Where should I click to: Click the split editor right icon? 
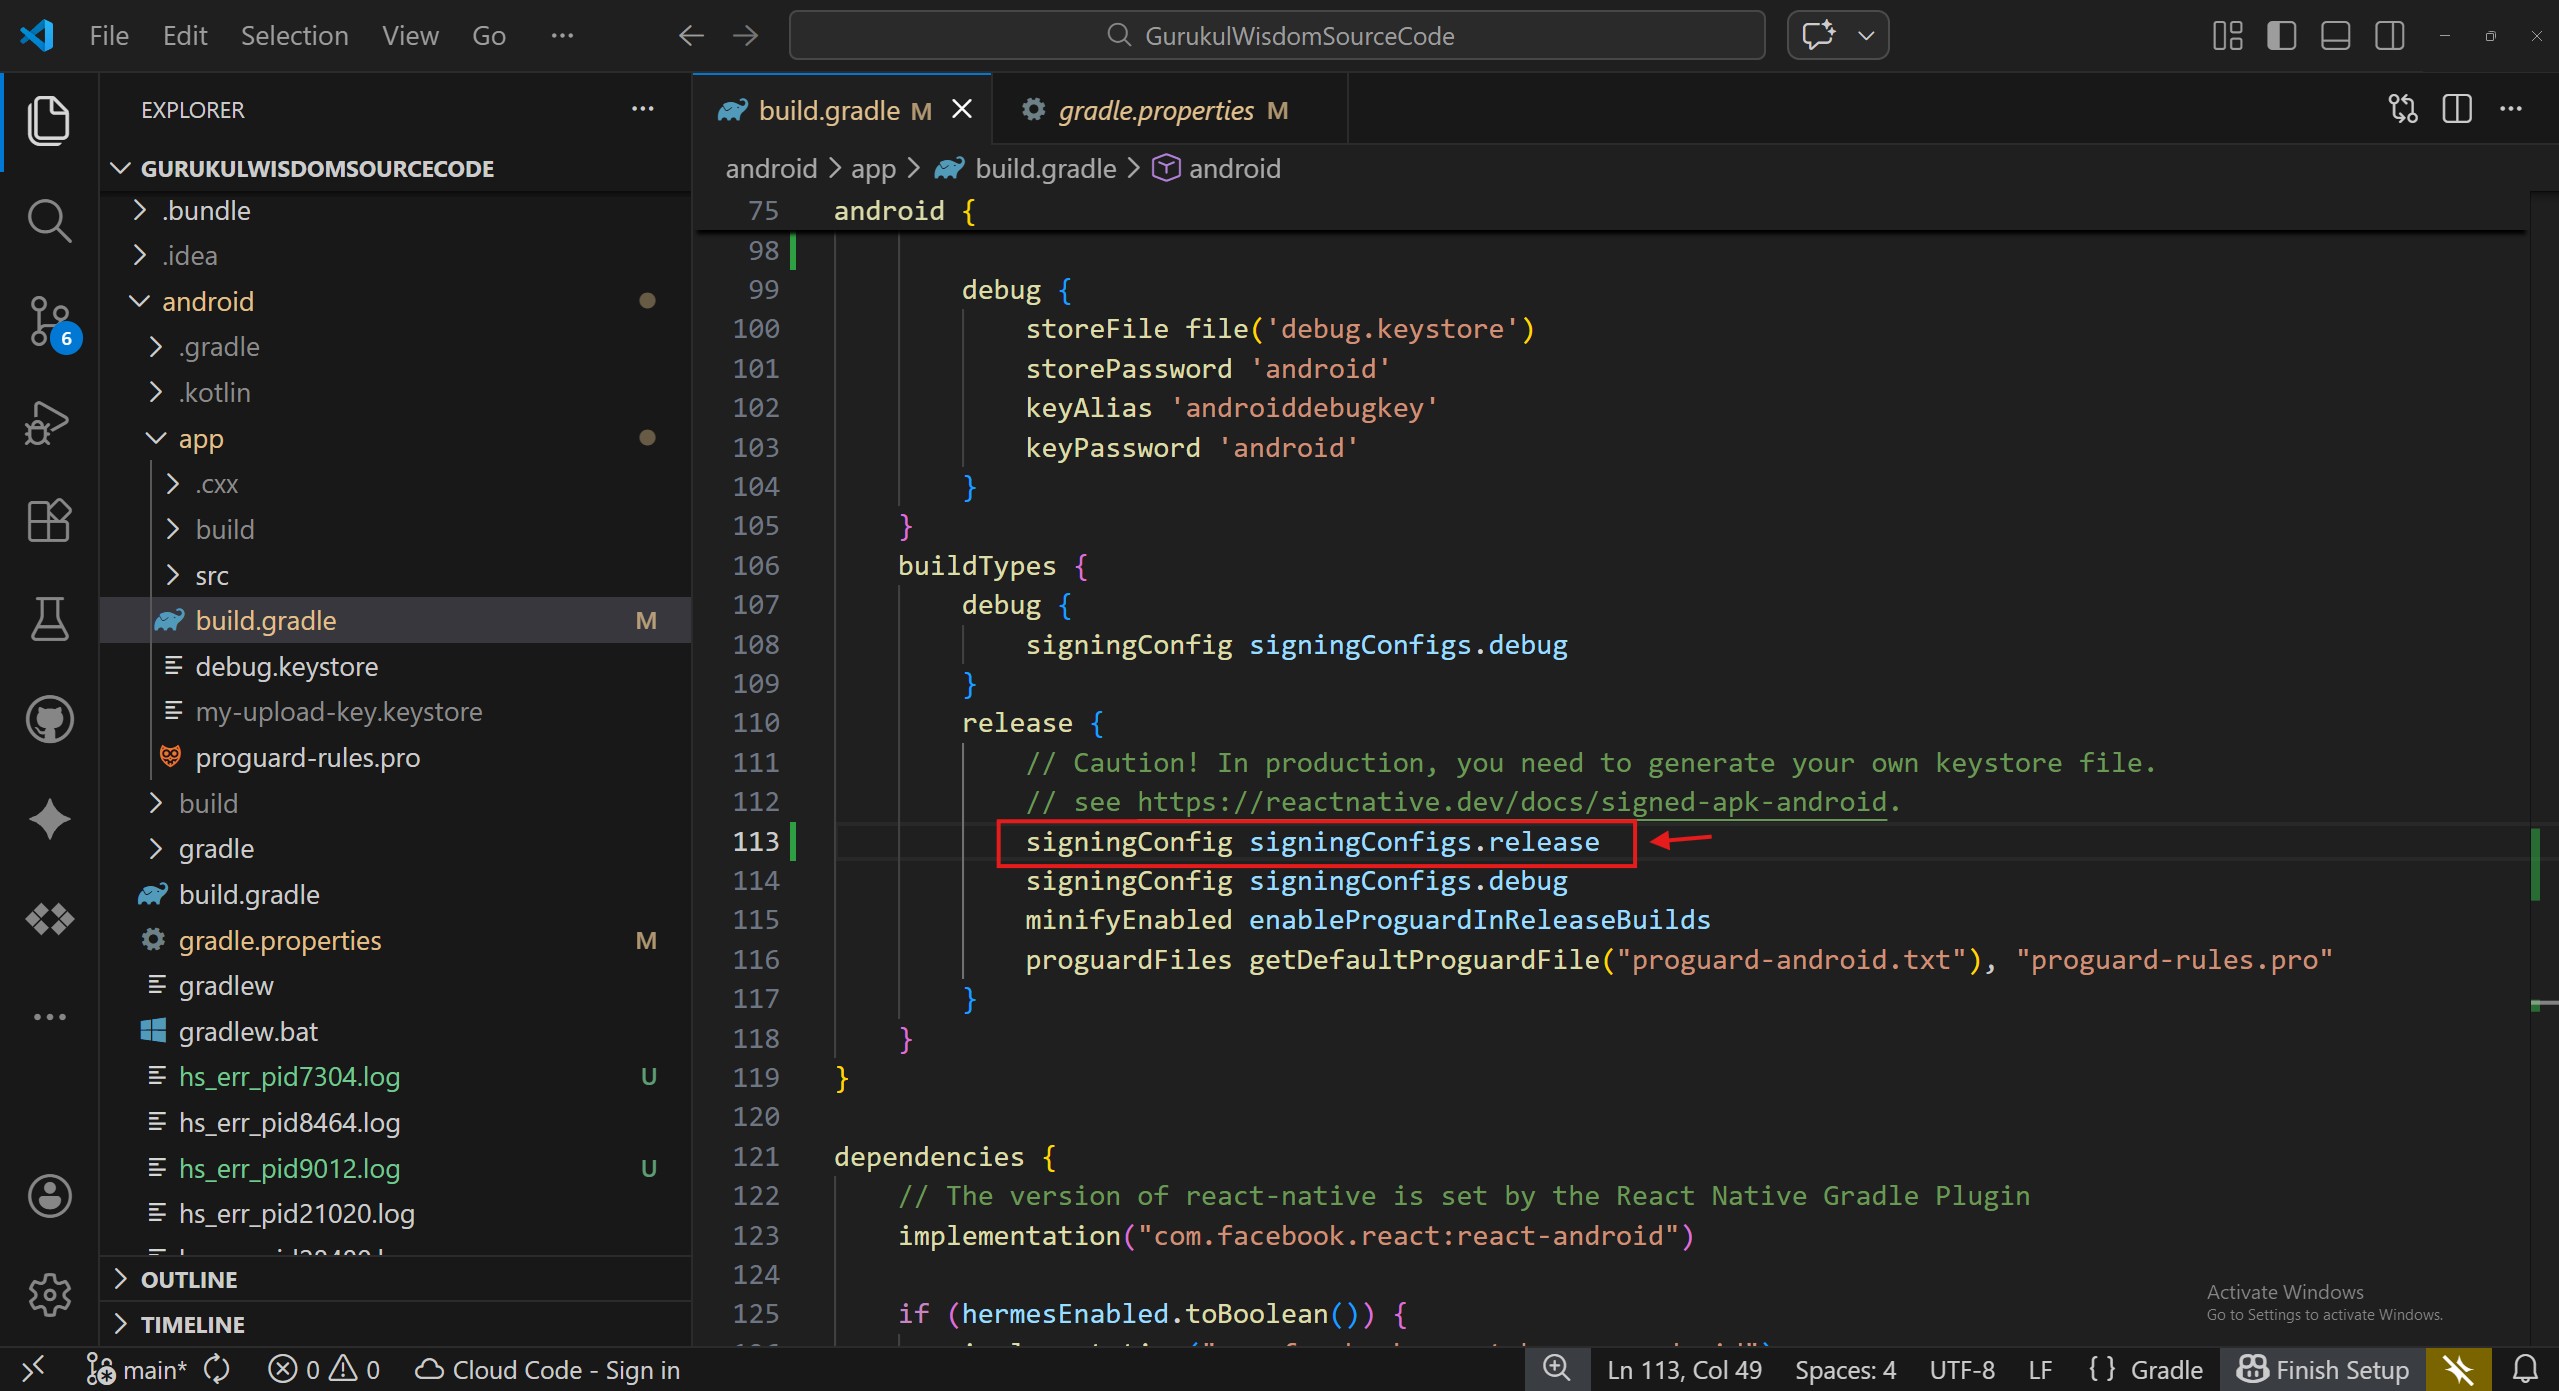(x=2456, y=109)
